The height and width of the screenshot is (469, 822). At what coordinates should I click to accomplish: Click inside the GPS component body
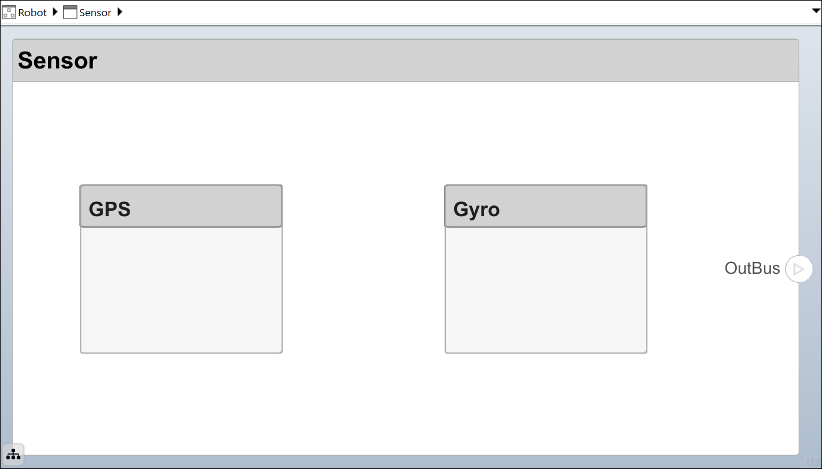coord(181,290)
